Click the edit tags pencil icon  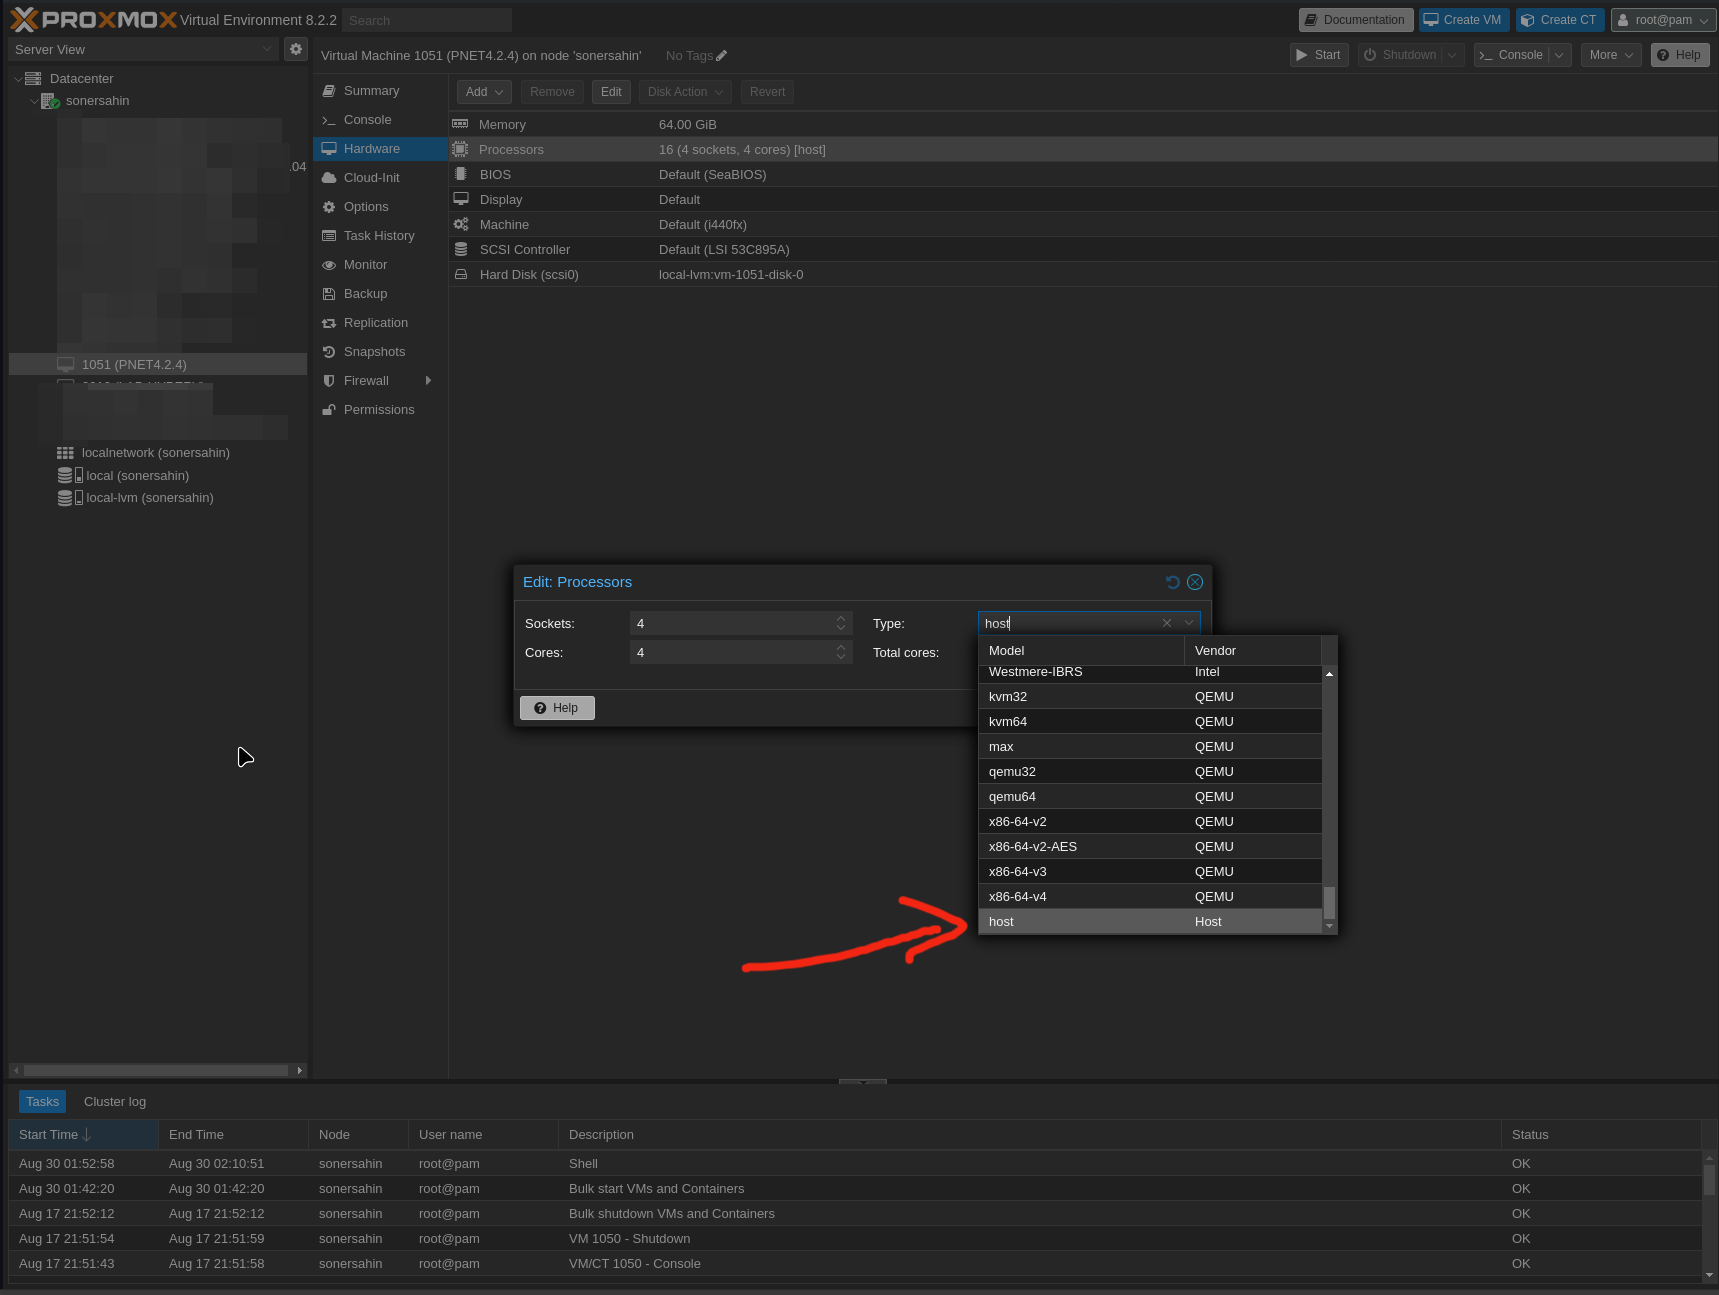coord(722,56)
